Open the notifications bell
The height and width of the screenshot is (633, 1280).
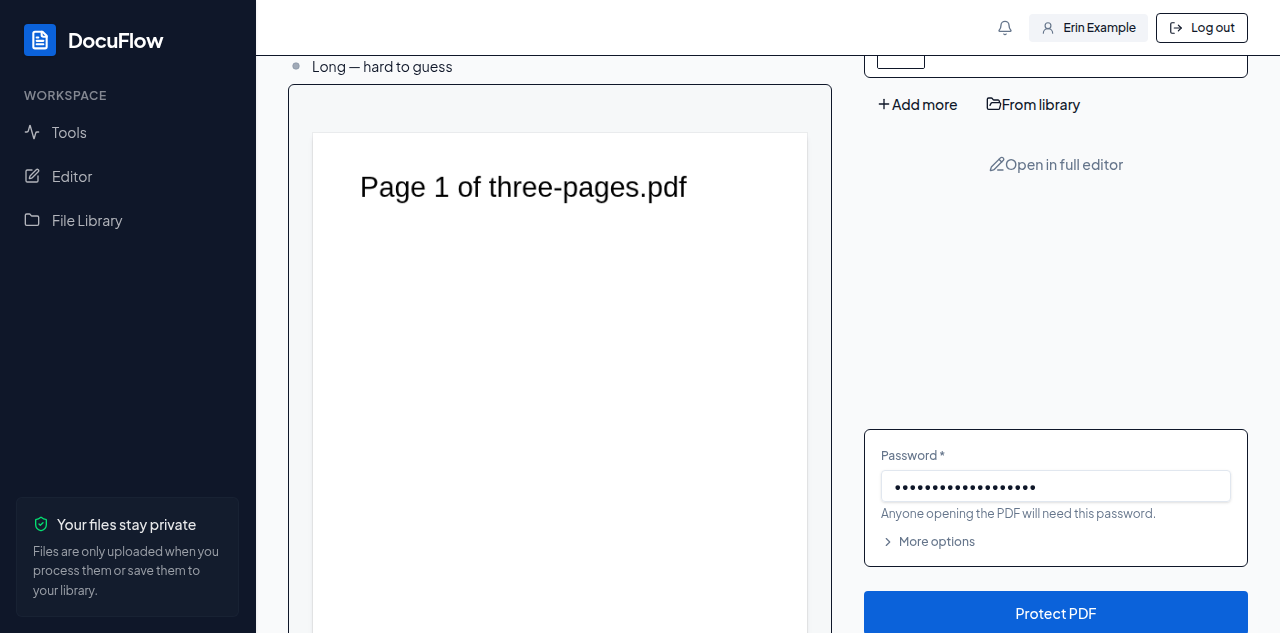(1005, 28)
